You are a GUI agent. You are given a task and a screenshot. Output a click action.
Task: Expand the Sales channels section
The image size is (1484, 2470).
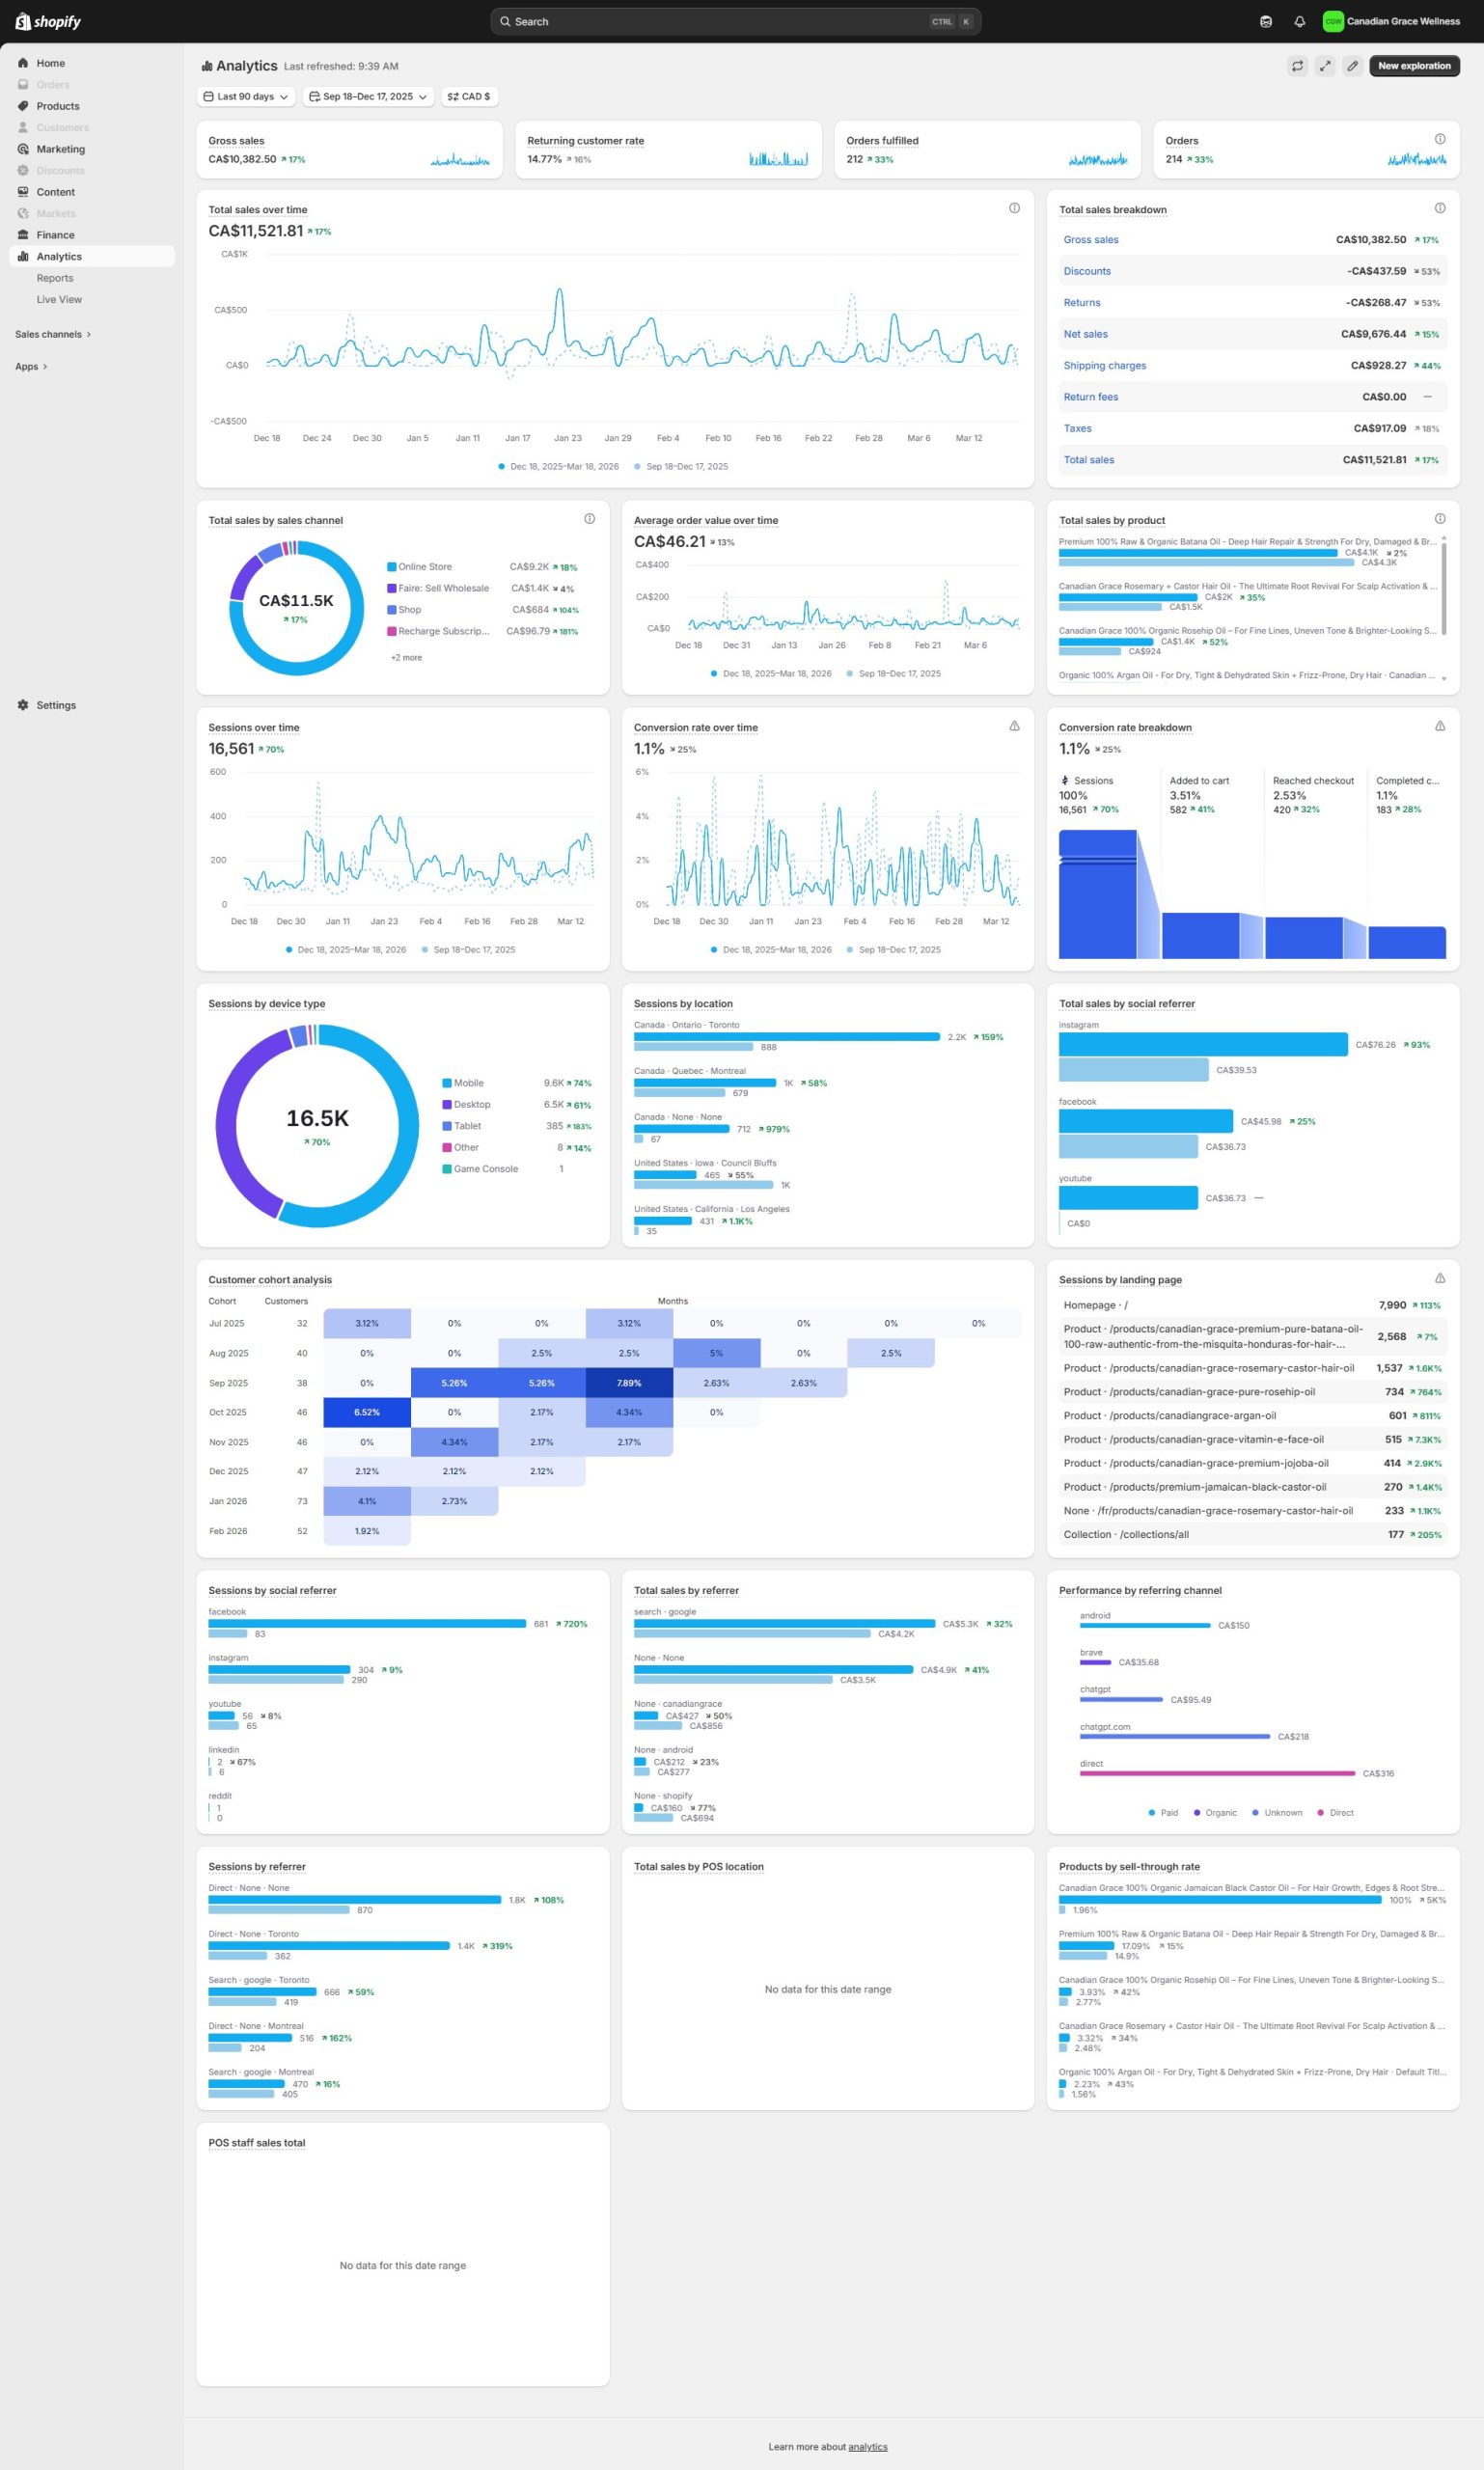53,334
